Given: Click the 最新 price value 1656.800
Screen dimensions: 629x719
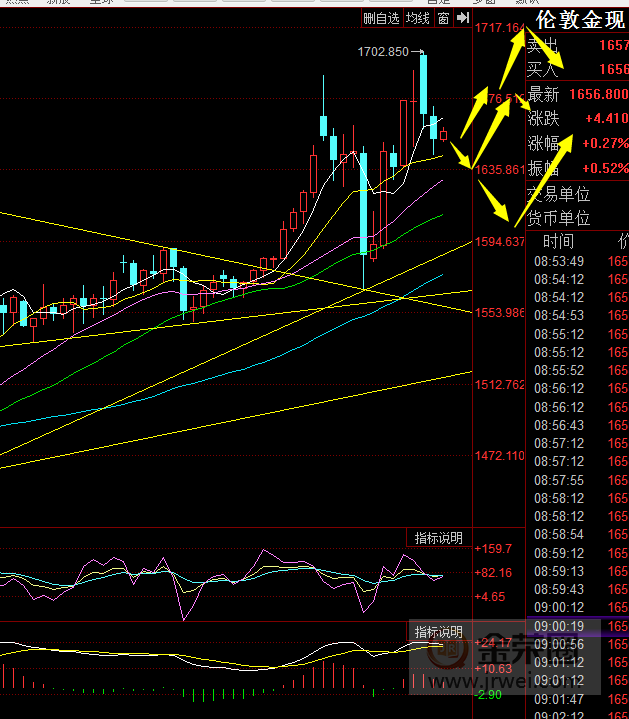Looking at the screenshot, I should pos(599,94).
